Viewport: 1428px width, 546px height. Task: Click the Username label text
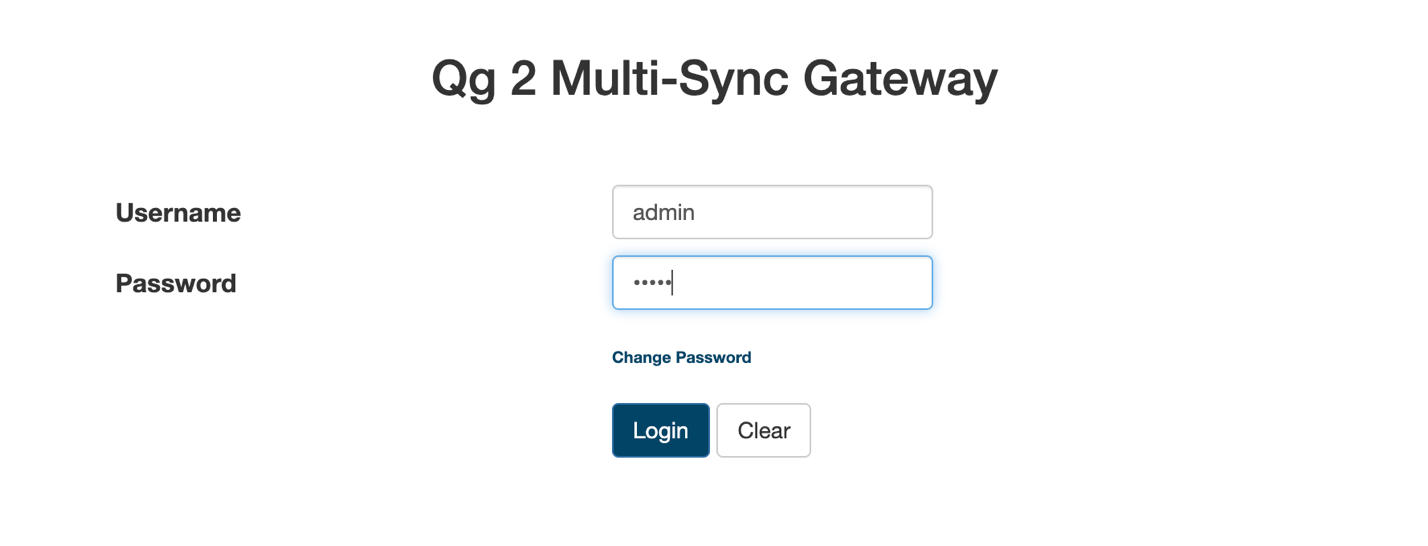pos(178,213)
